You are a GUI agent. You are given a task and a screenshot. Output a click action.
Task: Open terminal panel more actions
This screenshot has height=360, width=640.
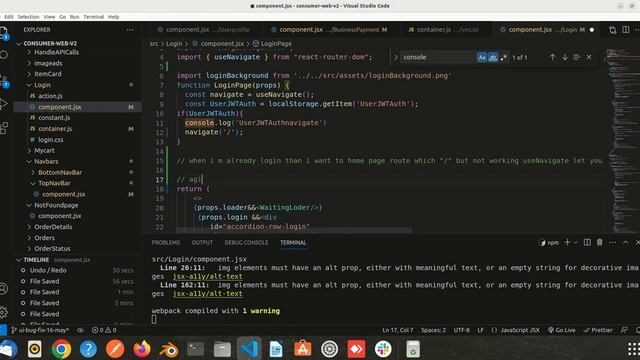point(613,242)
